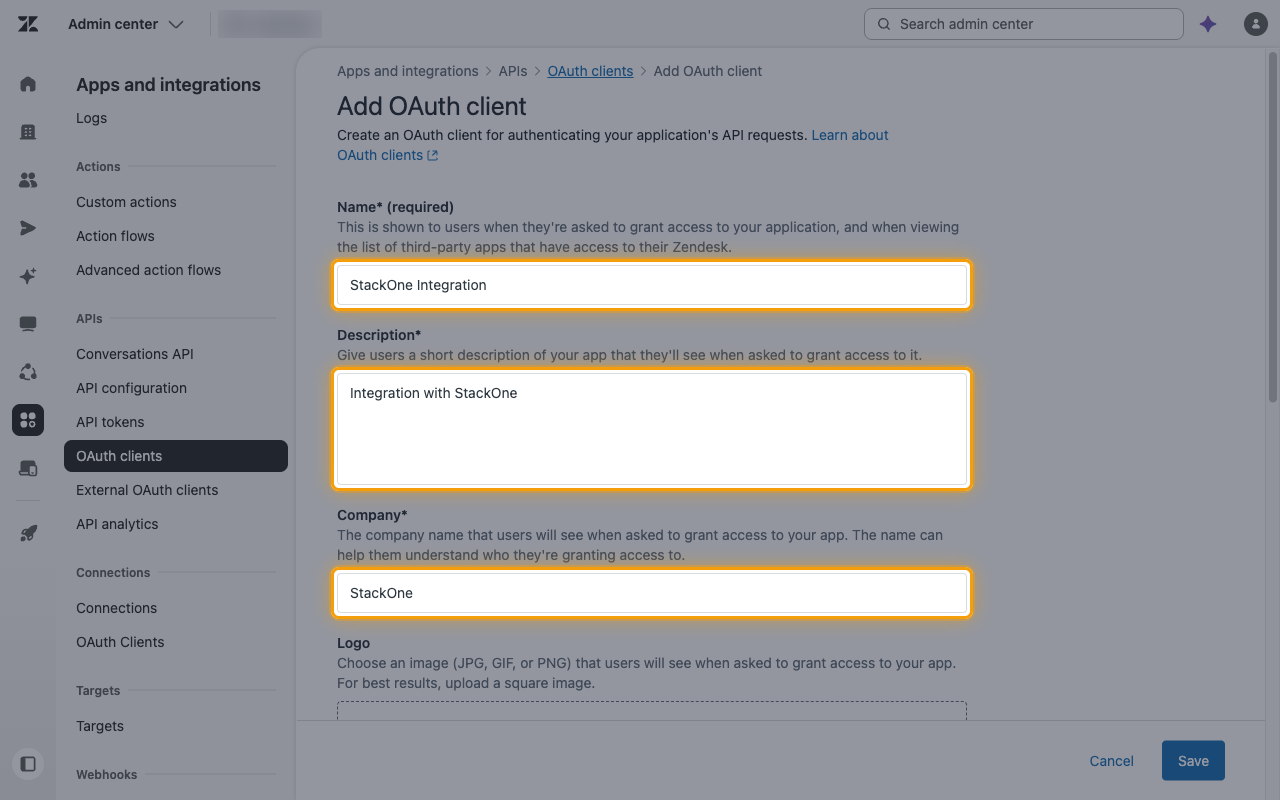The width and height of the screenshot is (1280, 800).
Task: Open the rocket icon in sidebar
Action: pos(28,533)
